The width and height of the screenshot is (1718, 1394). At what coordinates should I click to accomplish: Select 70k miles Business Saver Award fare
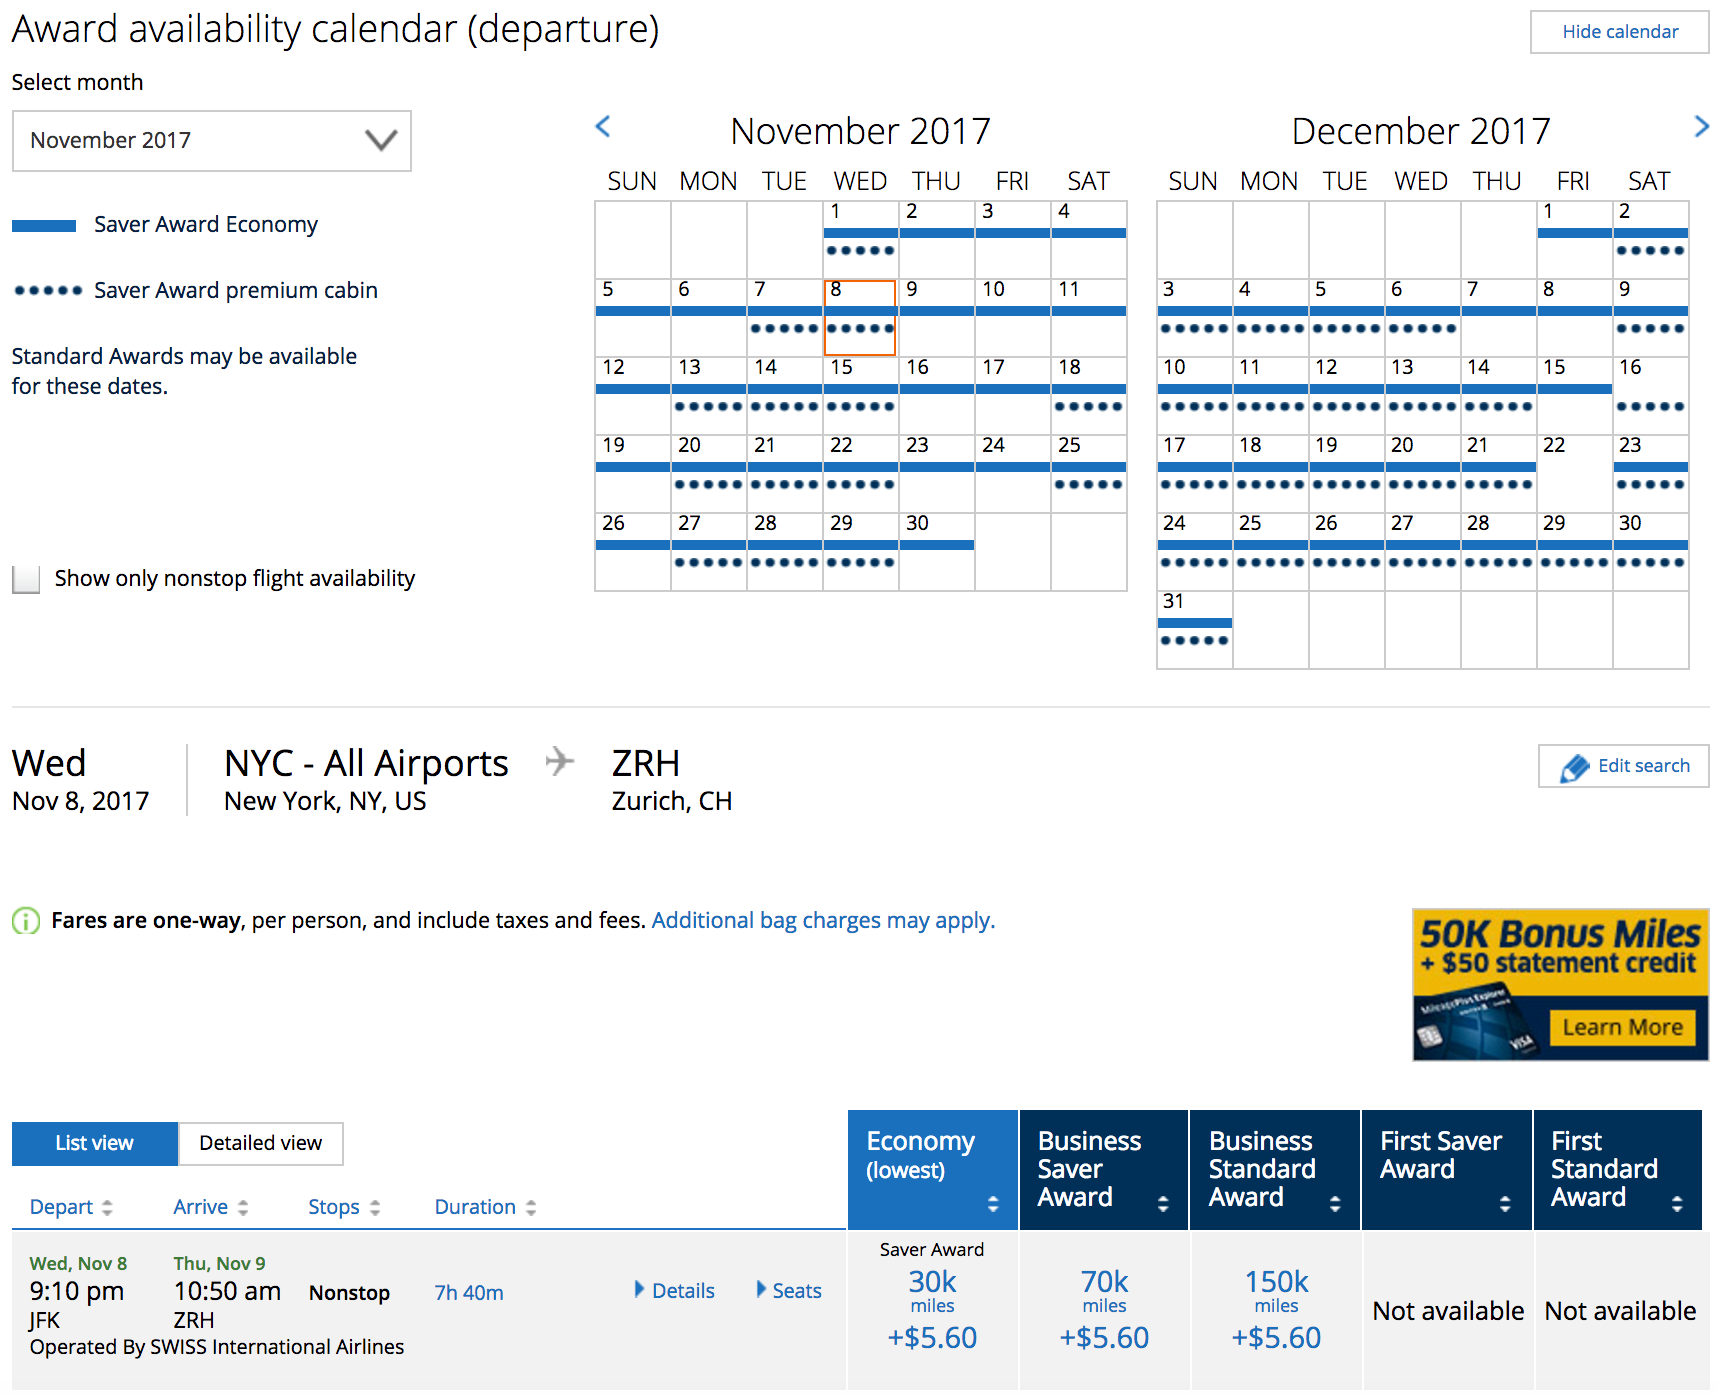(x=1104, y=1309)
